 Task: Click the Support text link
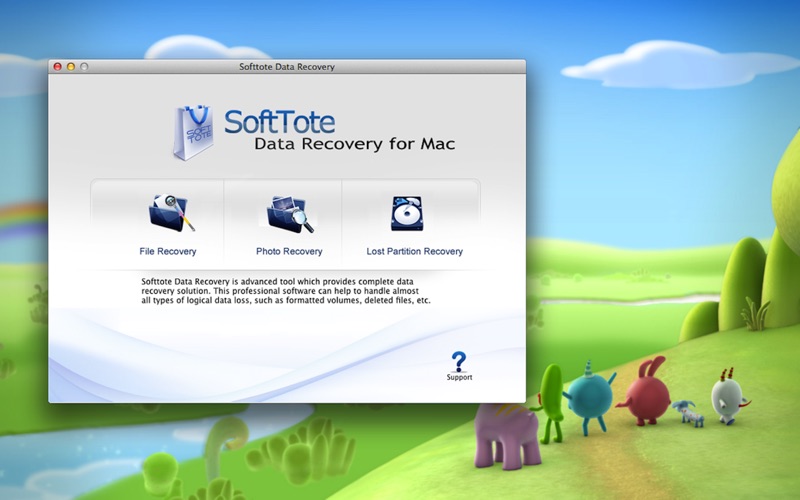pos(459,378)
